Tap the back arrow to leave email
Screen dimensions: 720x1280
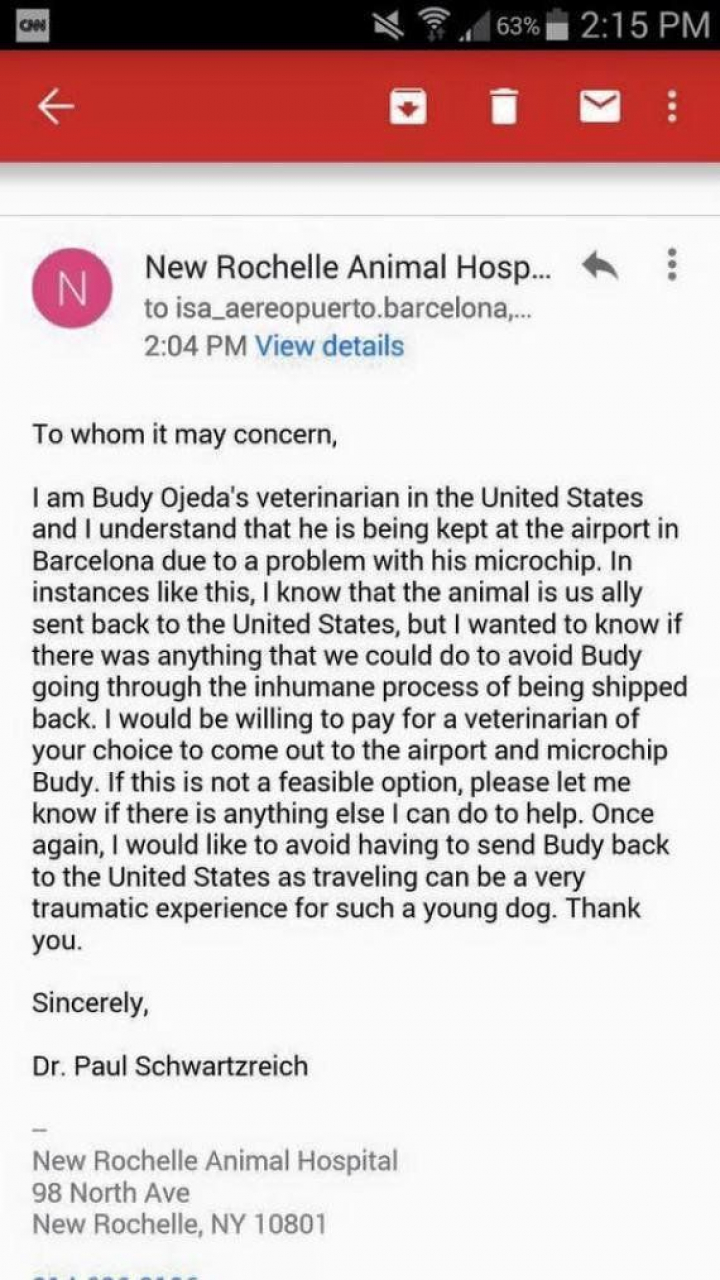(56, 107)
